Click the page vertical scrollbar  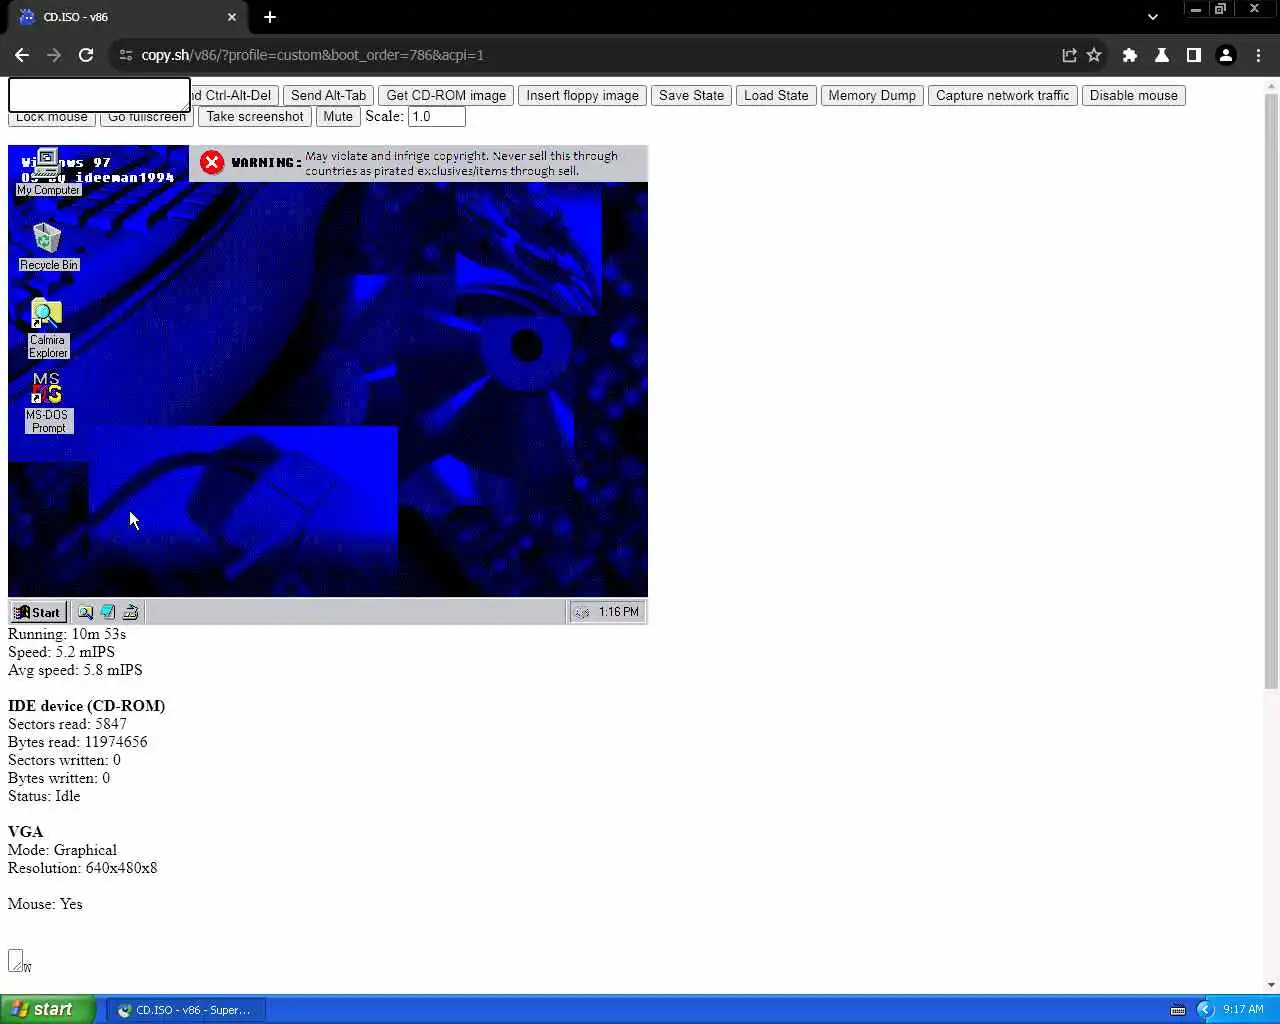pyautogui.click(x=1271, y=390)
